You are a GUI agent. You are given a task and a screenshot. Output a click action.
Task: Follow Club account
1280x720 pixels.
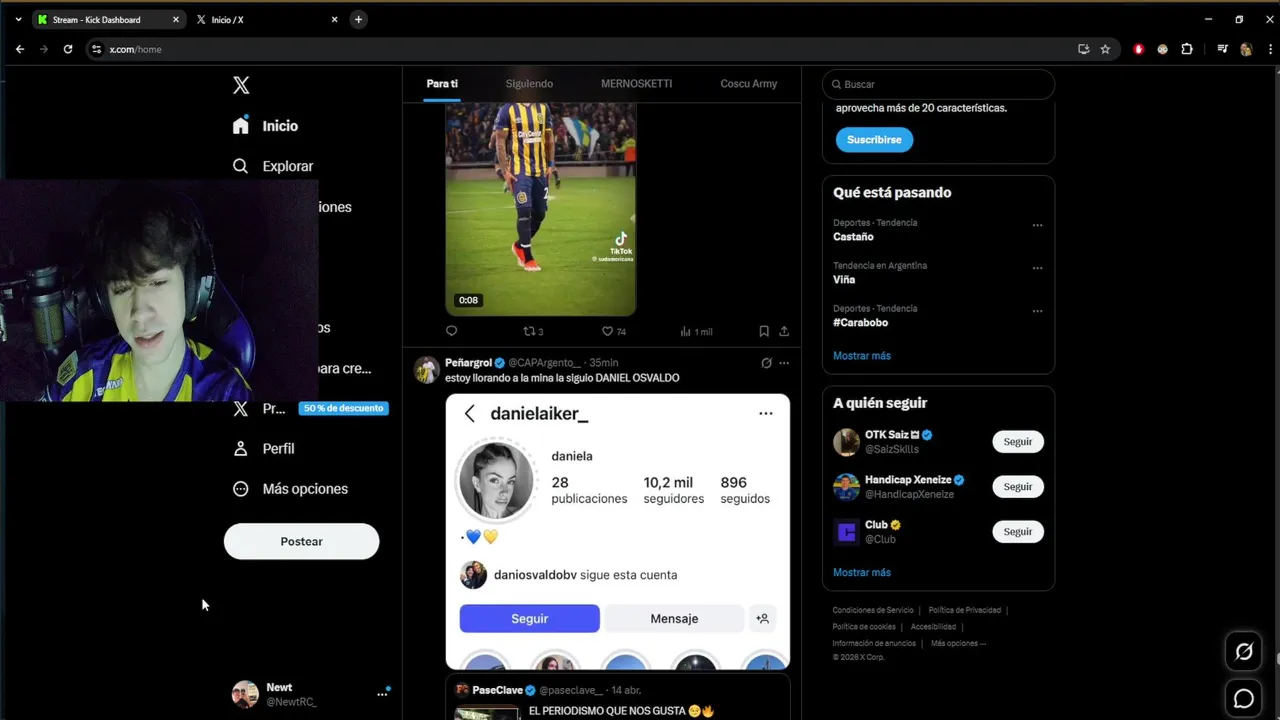click(1017, 532)
